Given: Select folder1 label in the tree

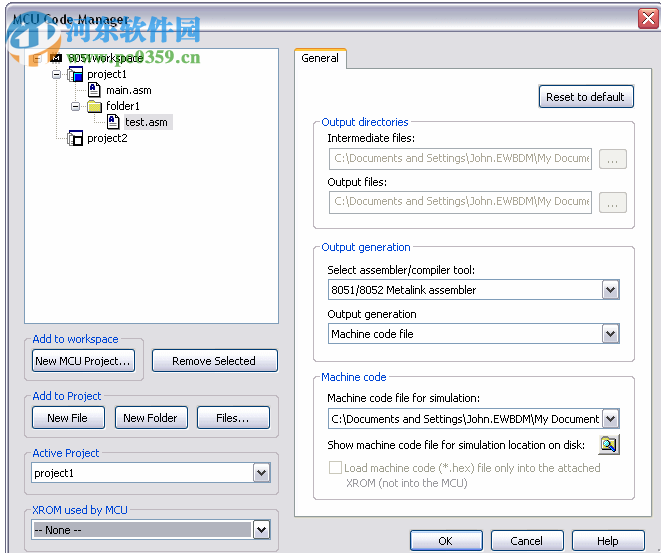Looking at the screenshot, I should point(123,106).
